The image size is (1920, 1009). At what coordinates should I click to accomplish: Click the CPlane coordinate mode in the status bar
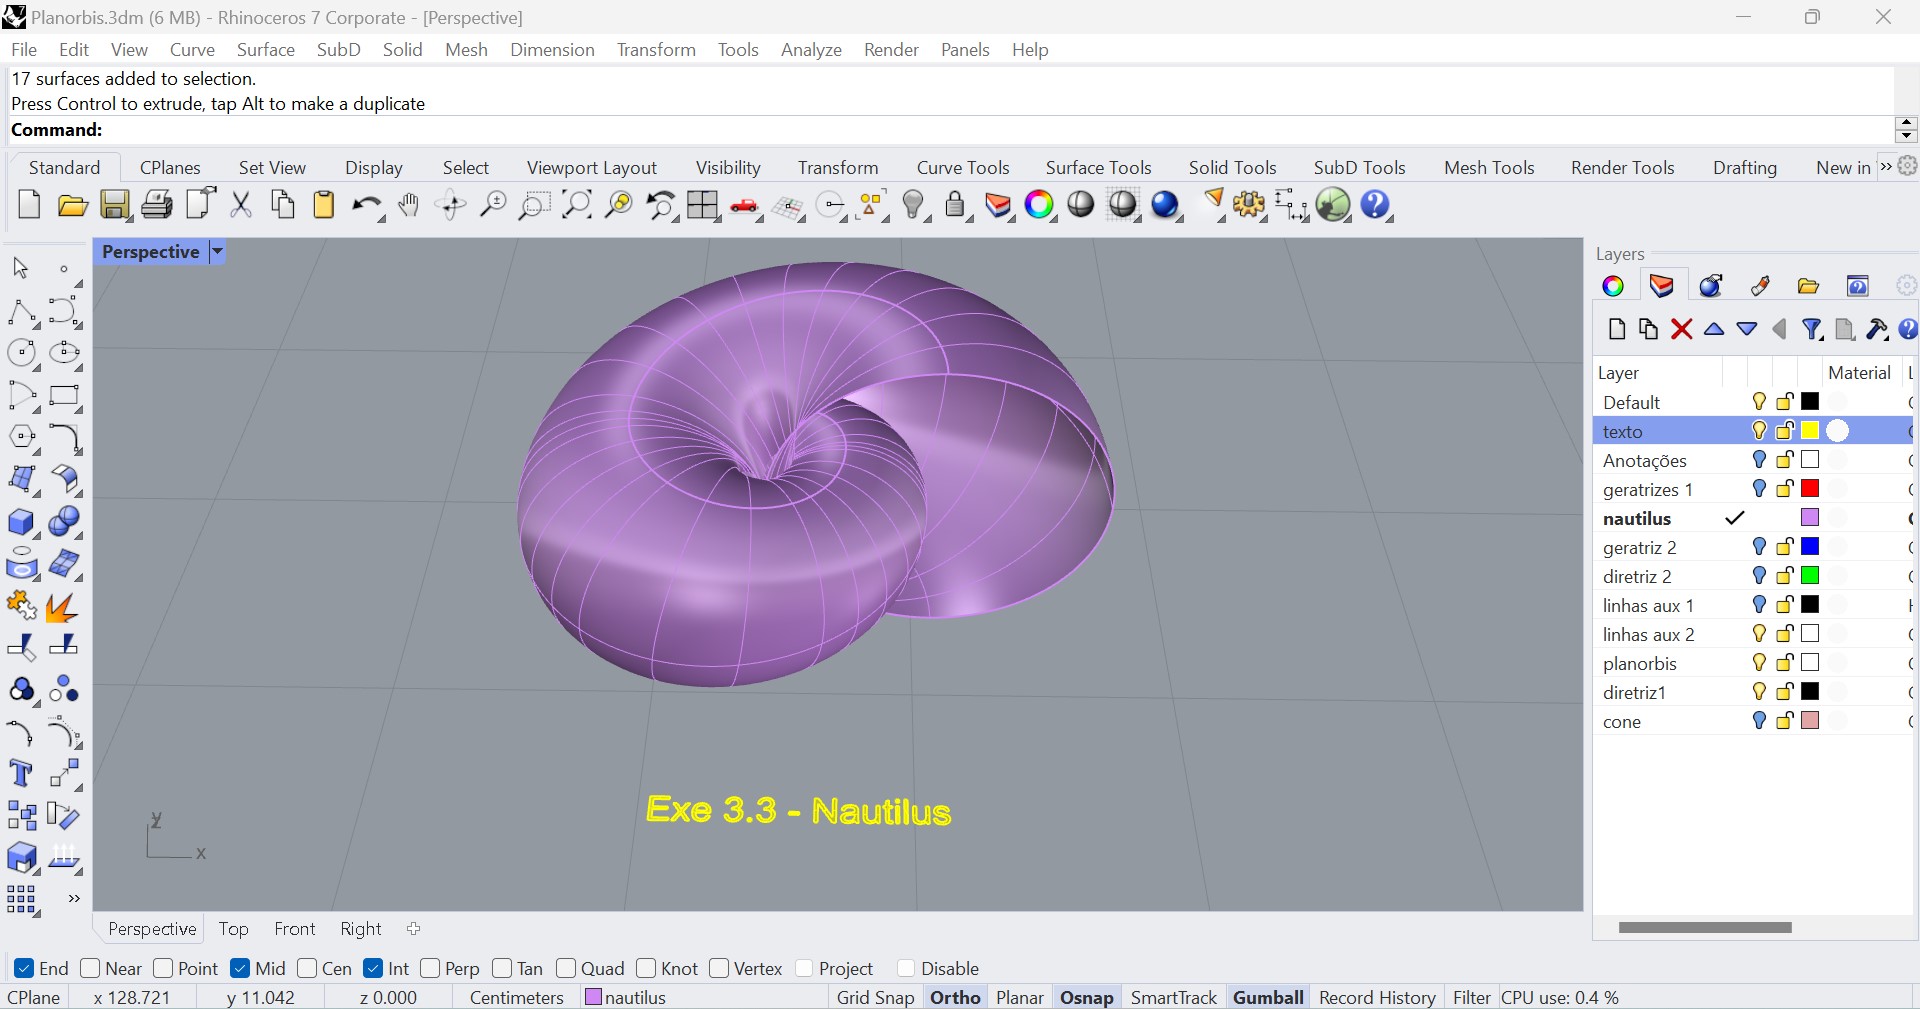[x=34, y=997]
